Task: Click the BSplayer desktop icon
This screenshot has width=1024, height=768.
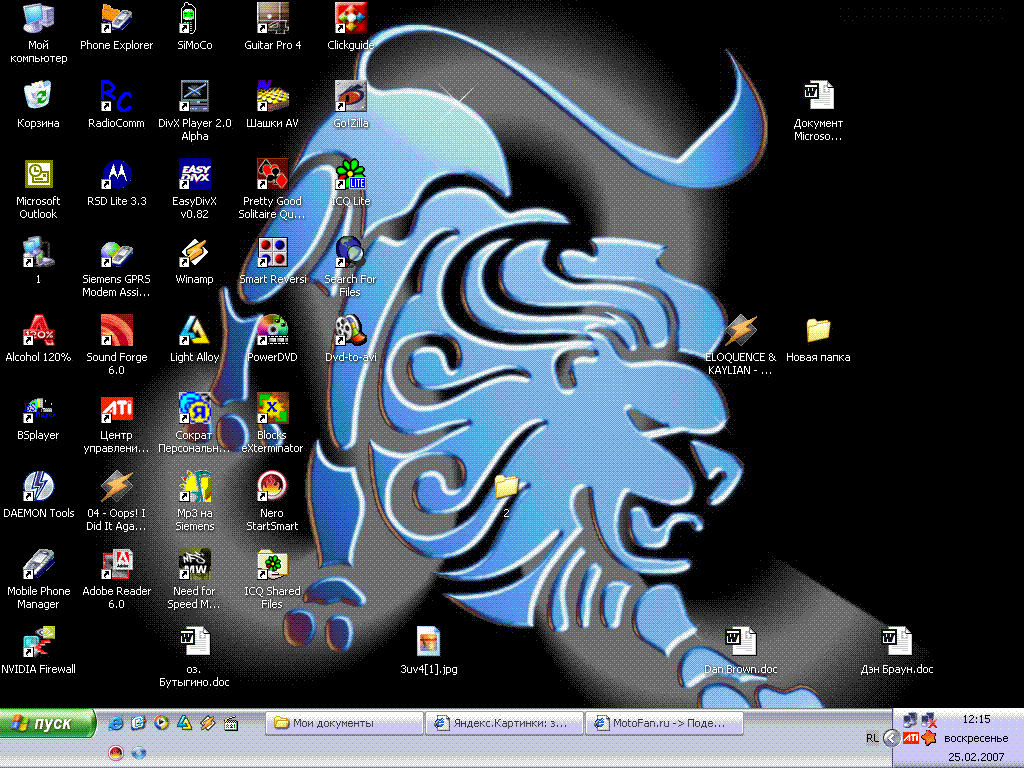Action: click(x=38, y=409)
